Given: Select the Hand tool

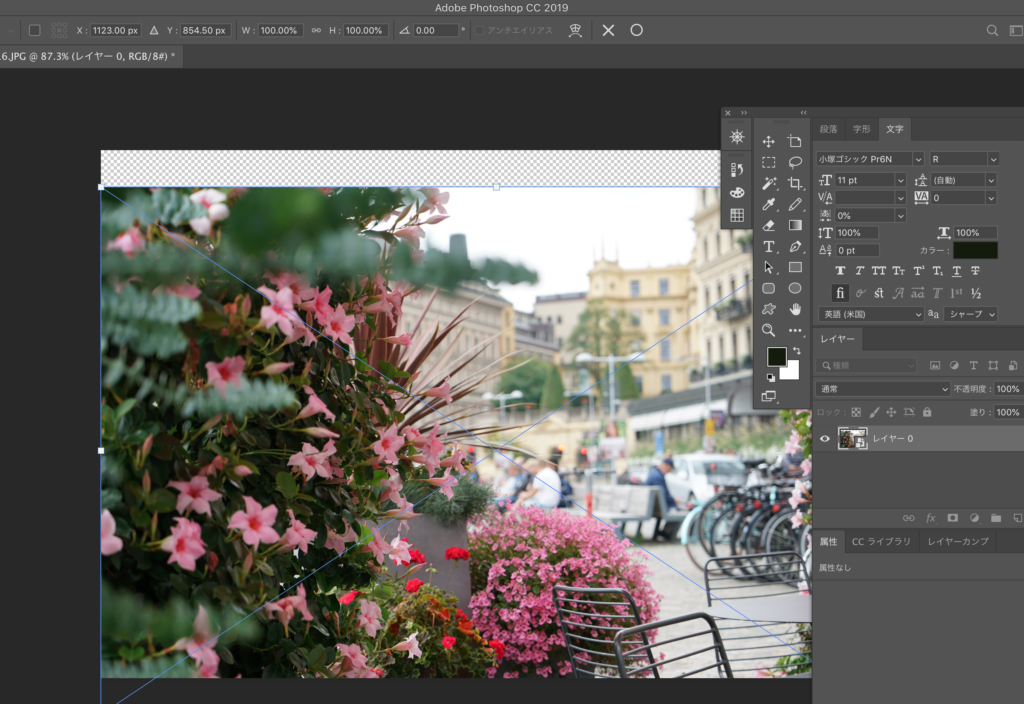Looking at the screenshot, I should coord(795,309).
